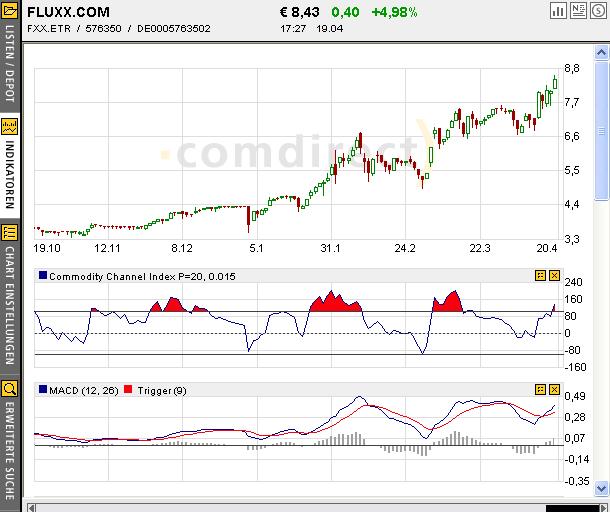This screenshot has height=512, width=610.
Task: Click the Chart Einstellungen icon
Action: click(x=9, y=233)
